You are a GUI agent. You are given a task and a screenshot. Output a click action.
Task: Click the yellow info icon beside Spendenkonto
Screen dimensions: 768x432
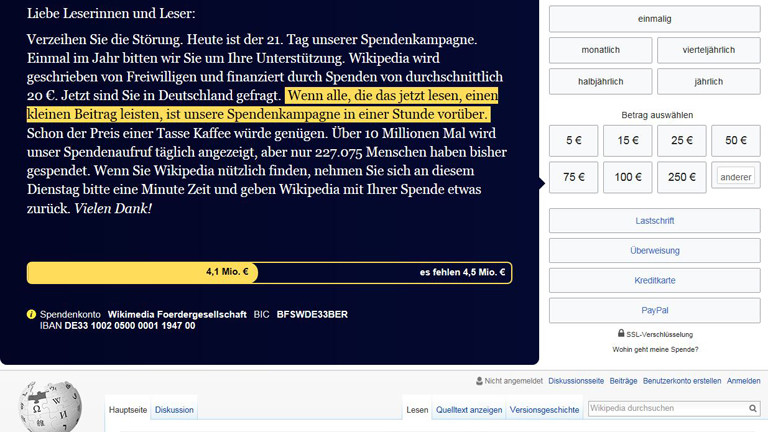[x=31, y=314]
